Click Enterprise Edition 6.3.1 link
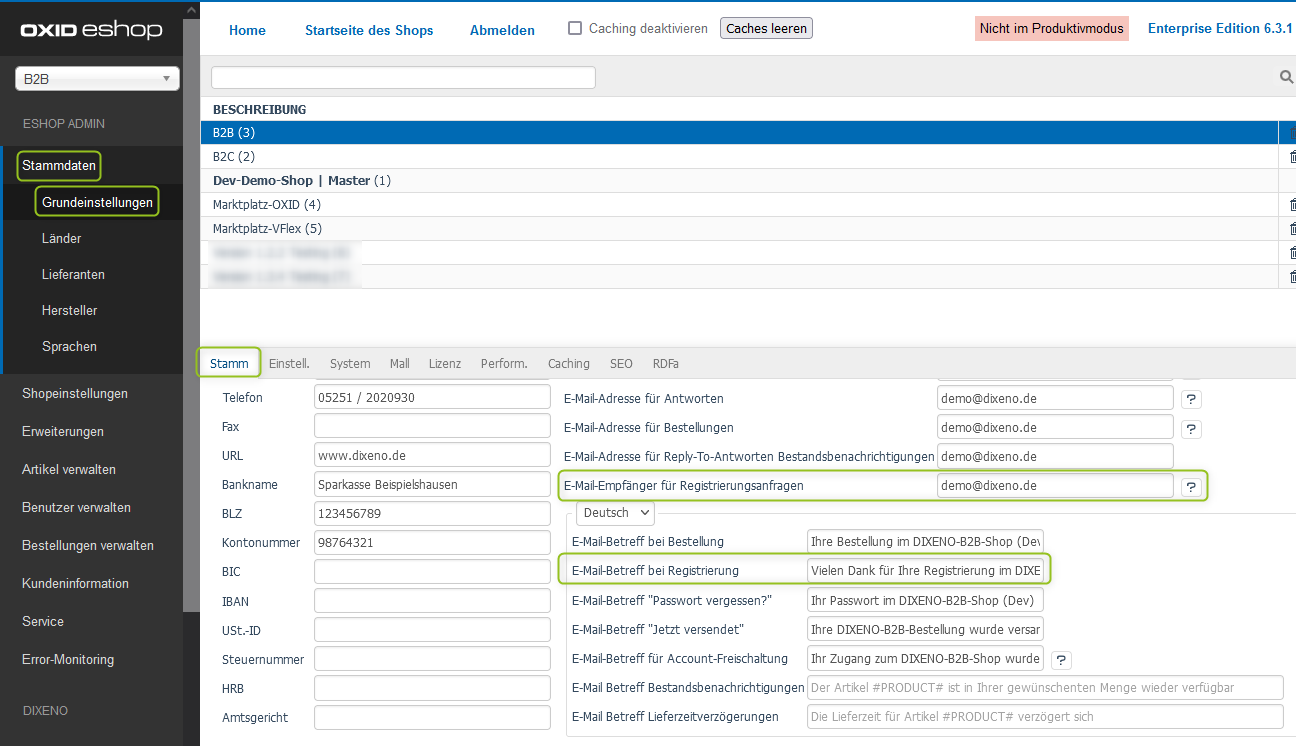 [x=1220, y=28]
